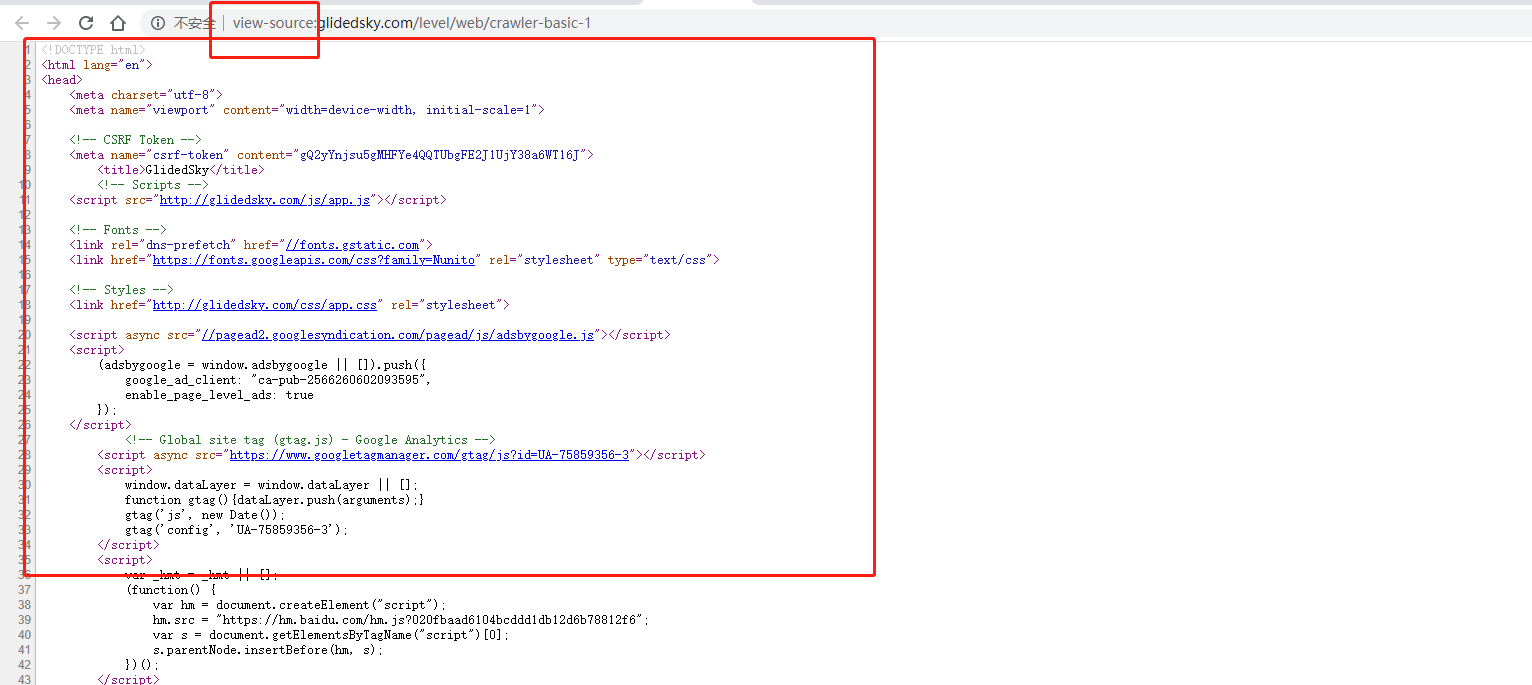Screen dimensions: 1532x685
Task: Click the Fonts comment line
Action: [118, 230]
